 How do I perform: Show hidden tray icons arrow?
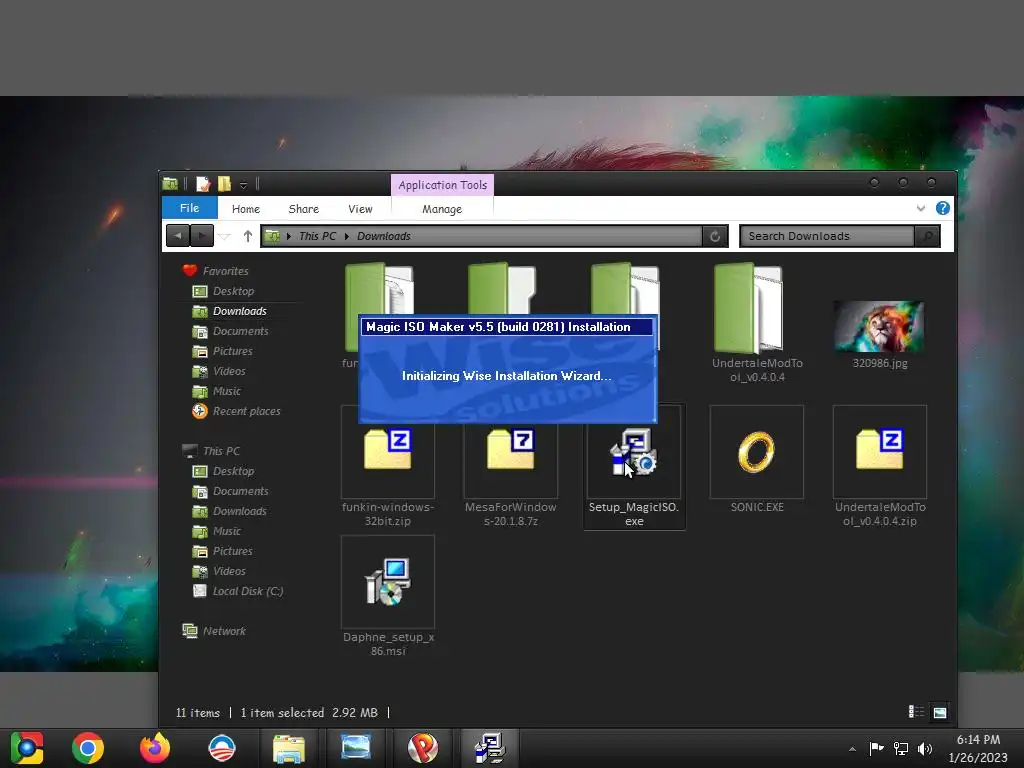tap(852, 749)
